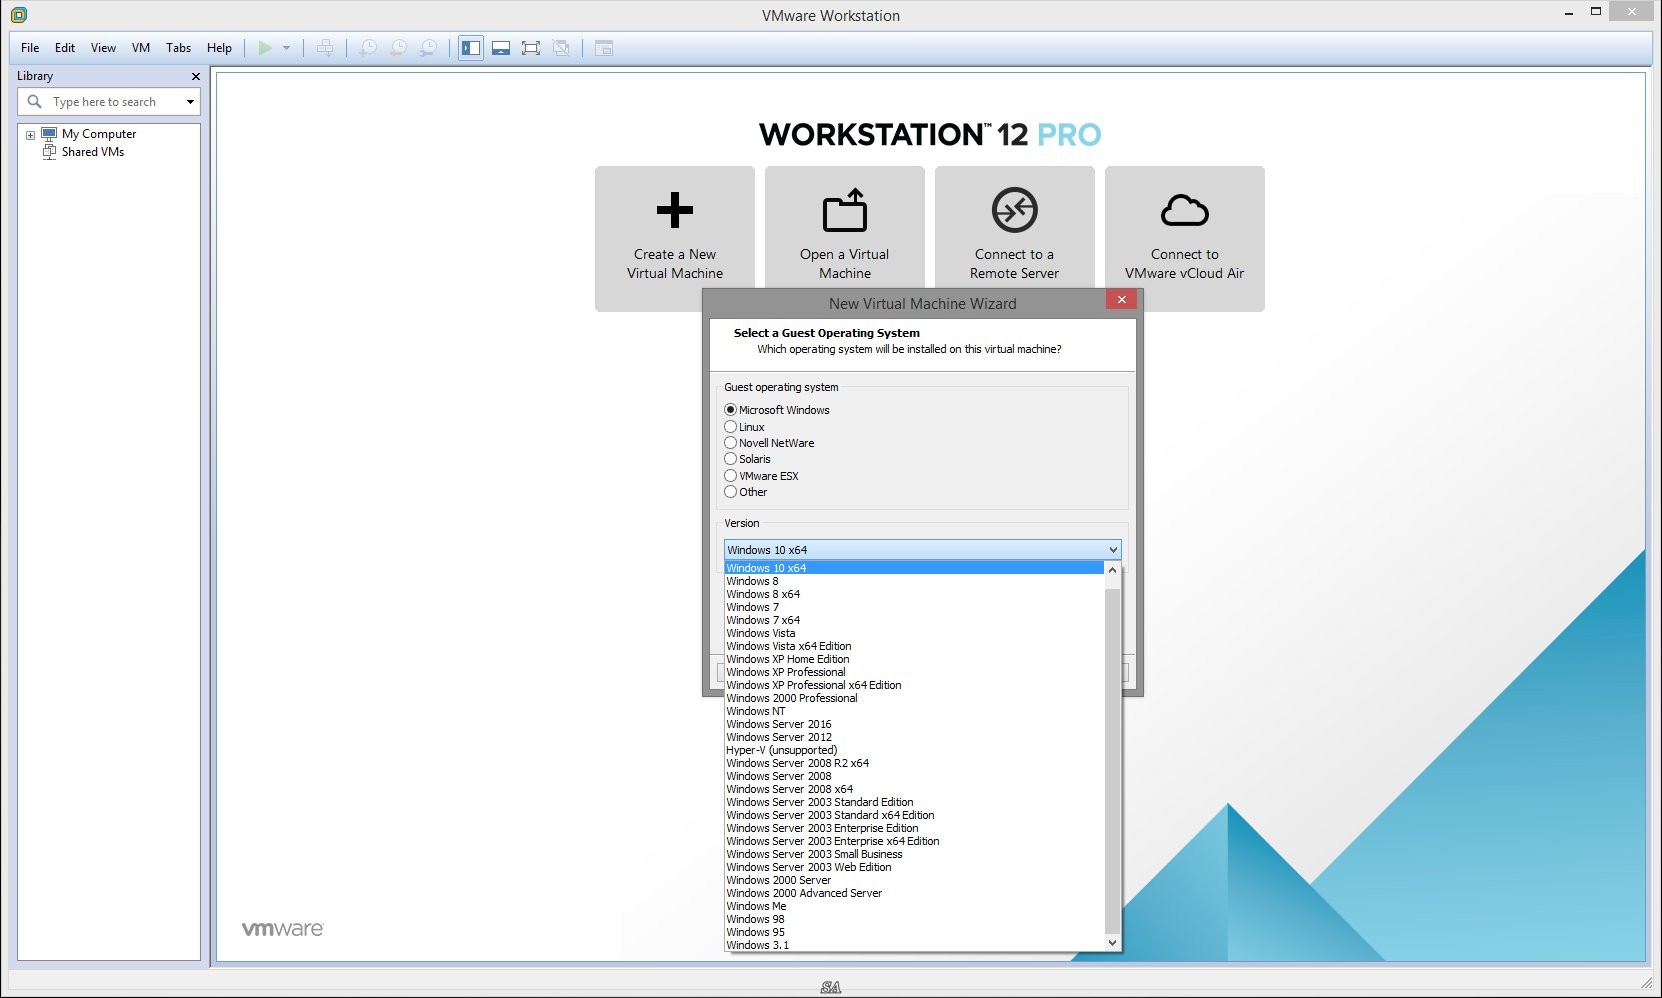
Task: Click the Connect to a Remote Server icon
Action: (1015, 210)
